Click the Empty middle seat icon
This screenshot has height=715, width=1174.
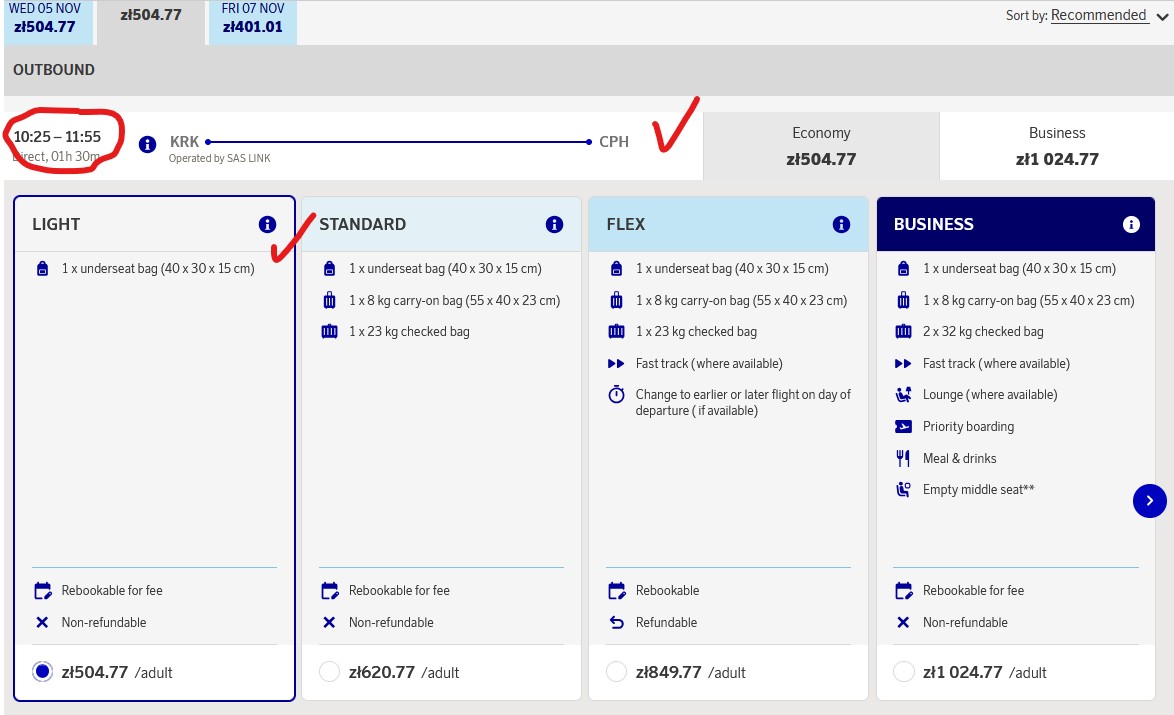coord(904,490)
